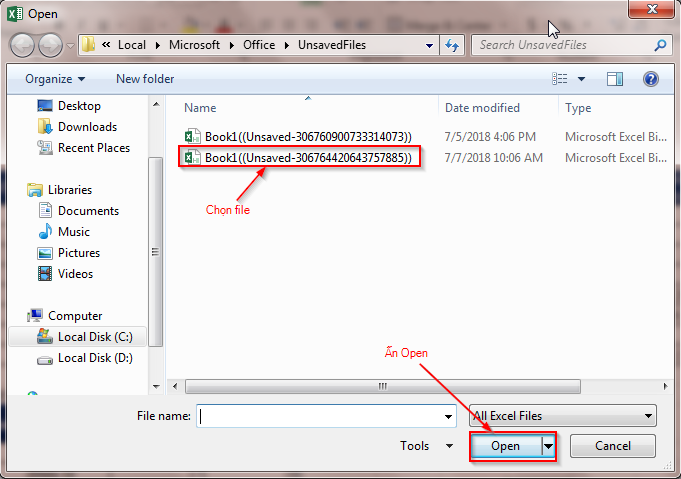Select Book1 Unsaved-306764420643757885 file
This screenshot has width=681, height=479.
298,158
